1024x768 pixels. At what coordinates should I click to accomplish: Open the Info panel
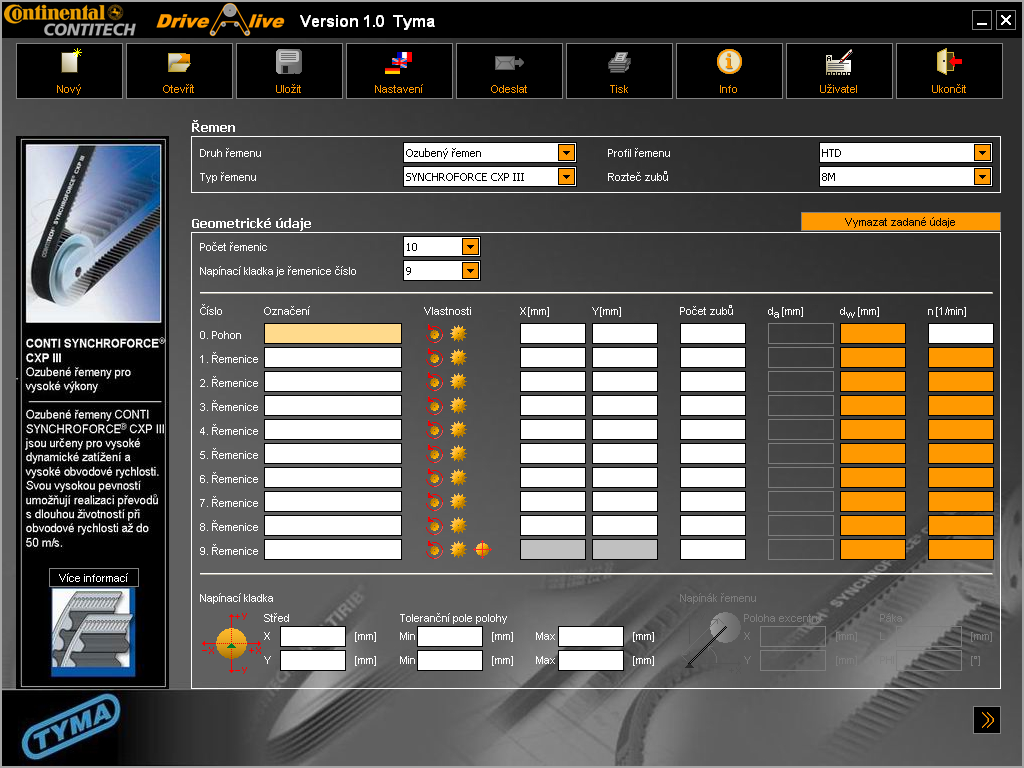point(729,71)
